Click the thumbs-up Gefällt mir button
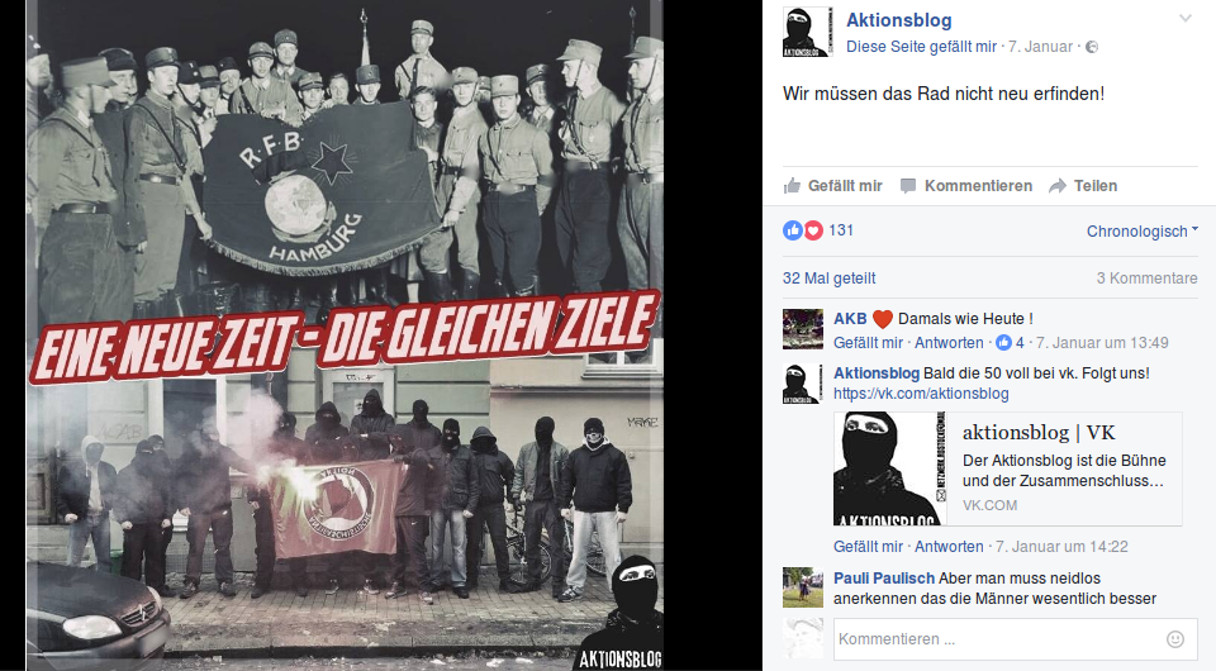The image size is (1216, 671). 832,186
